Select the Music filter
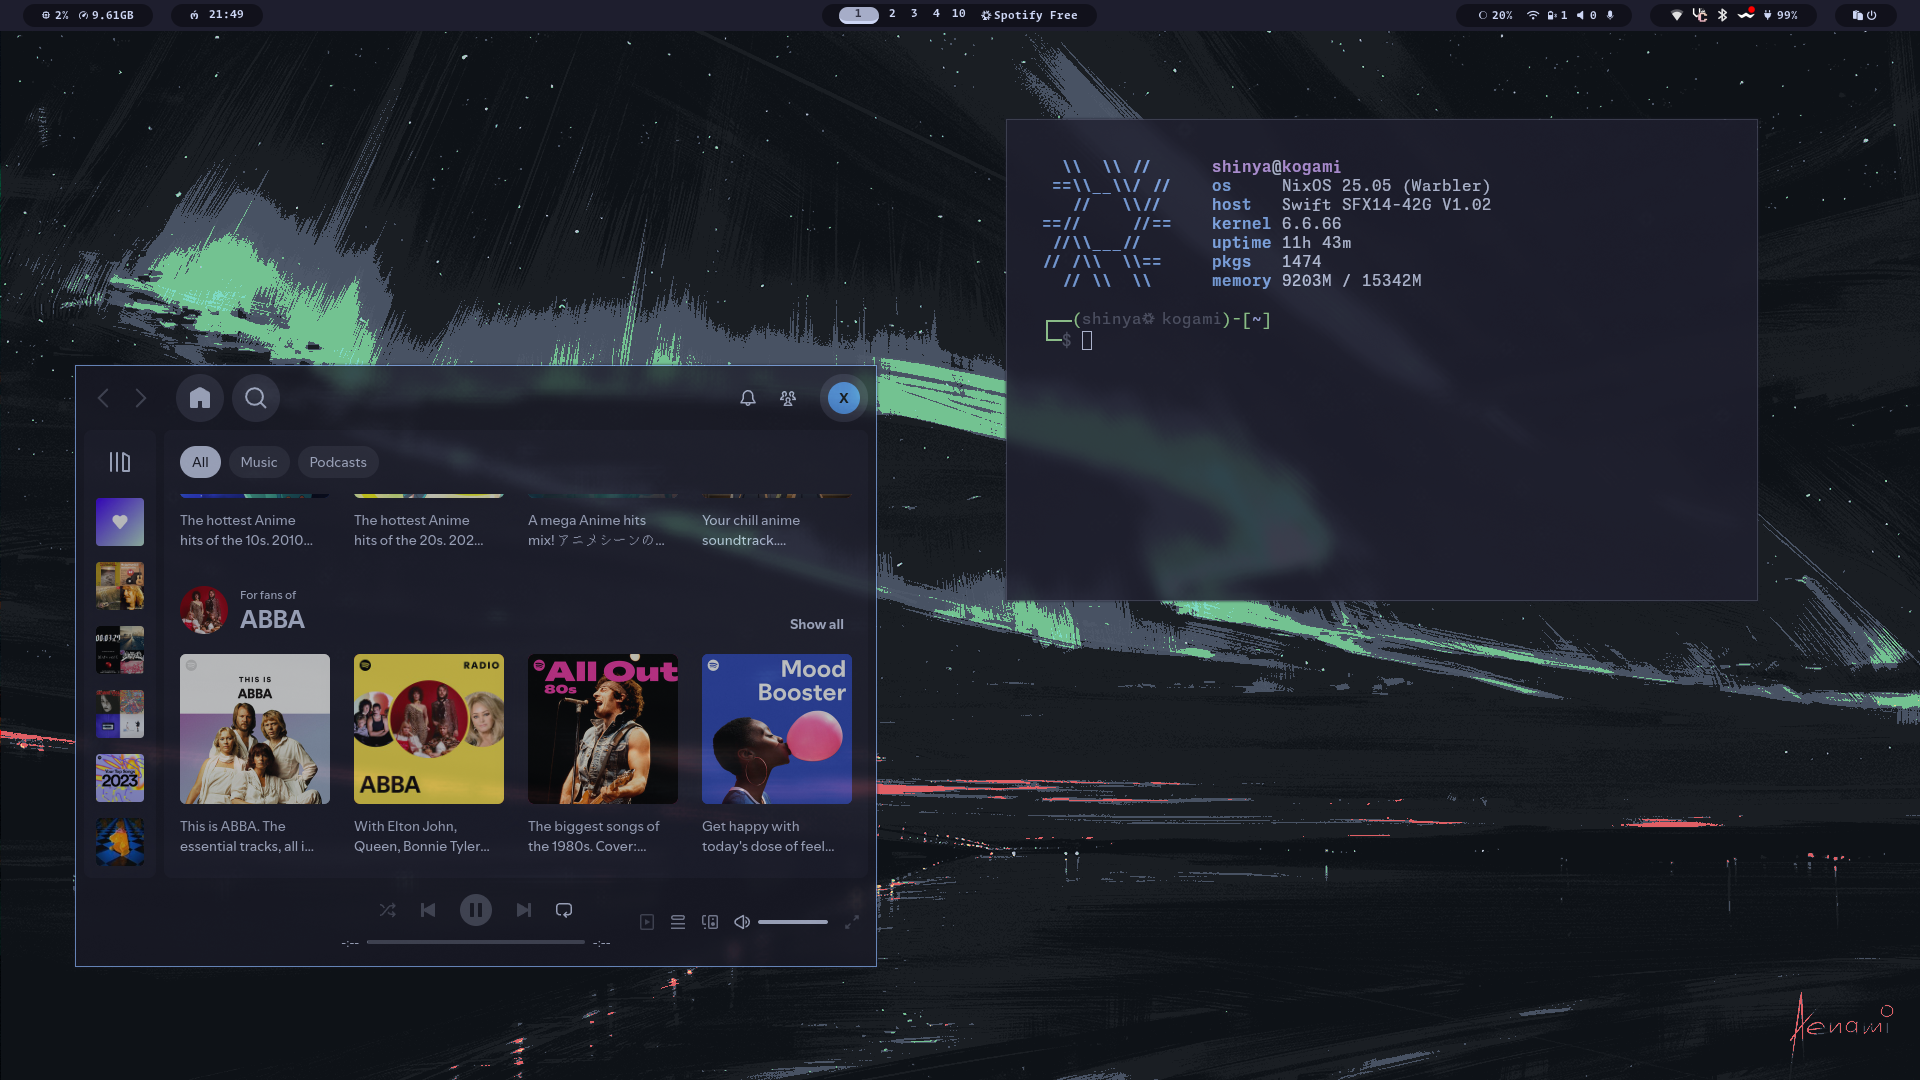Viewport: 1920px width, 1080px height. coord(259,462)
